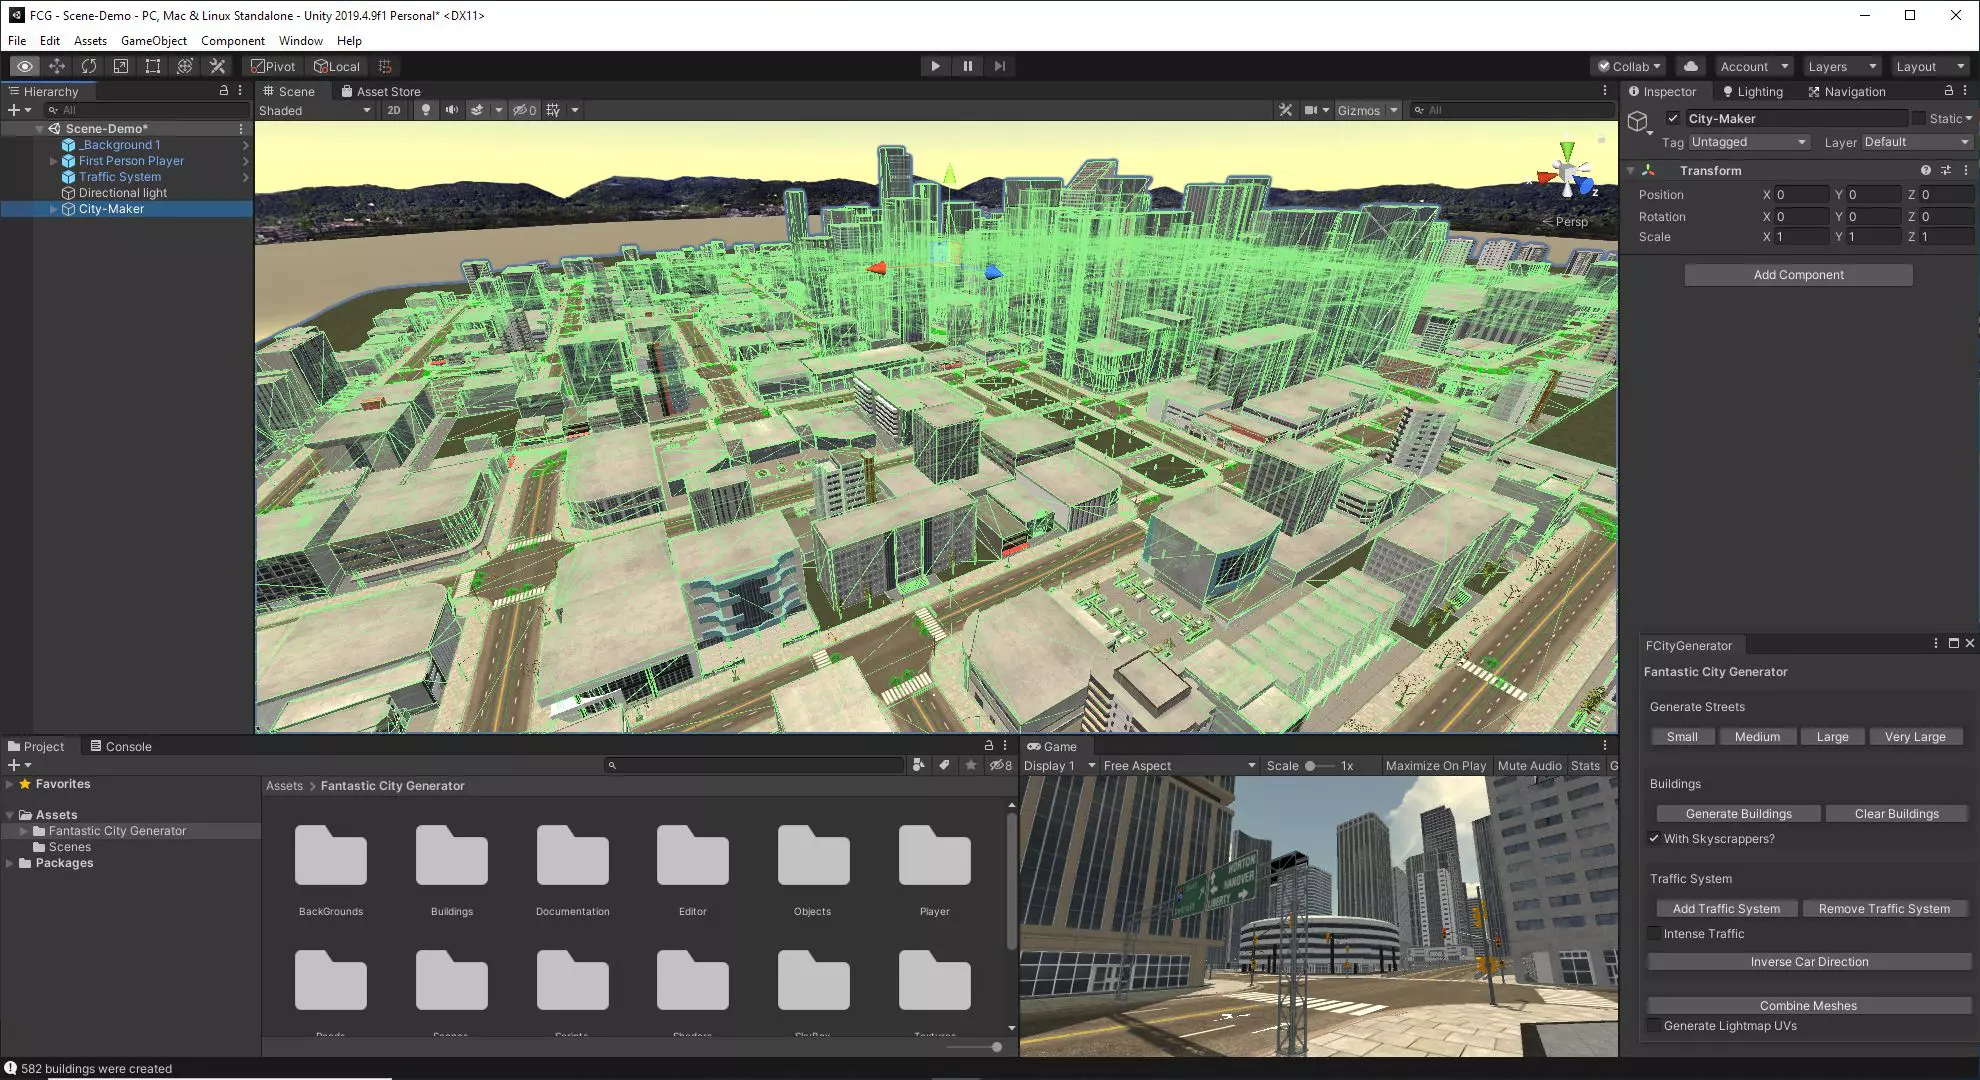Open the GameObject menu
This screenshot has width=1980, height=1080.
tap(153, 41)
